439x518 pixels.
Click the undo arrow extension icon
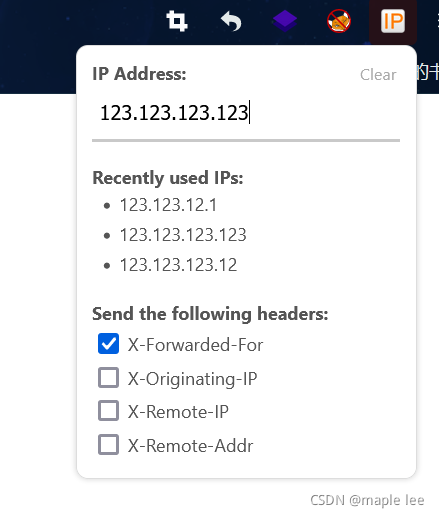click(231, 21)
